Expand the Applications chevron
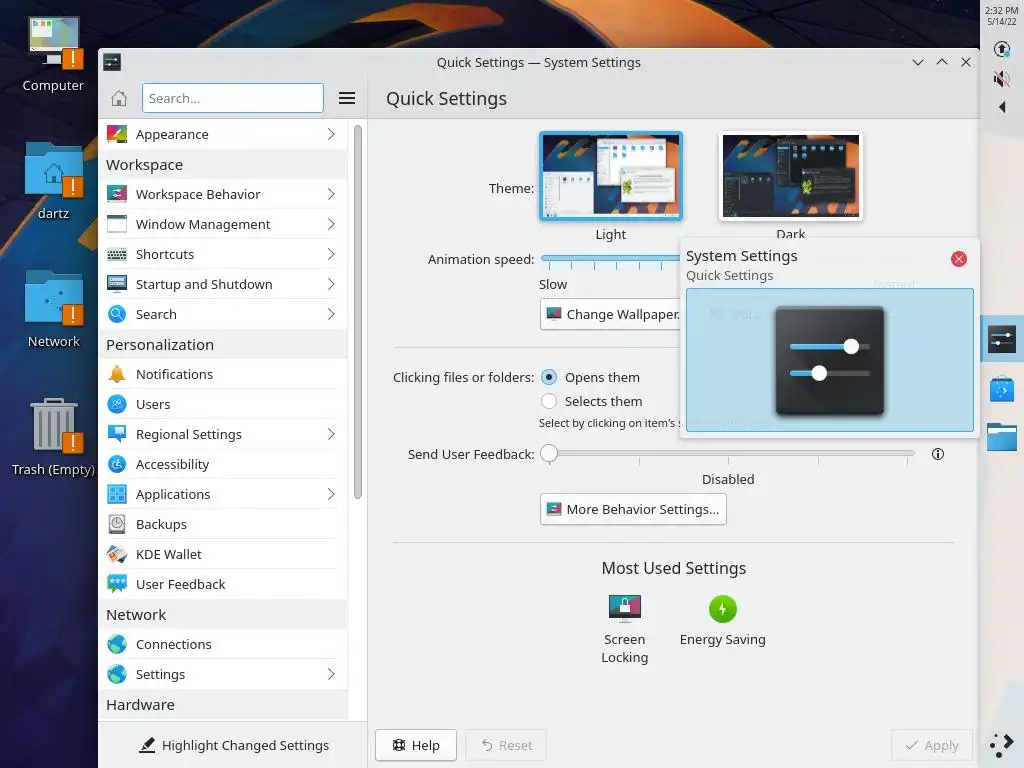Image resolution: width=1024 pixels, height=768 pixels. [331, 494]
